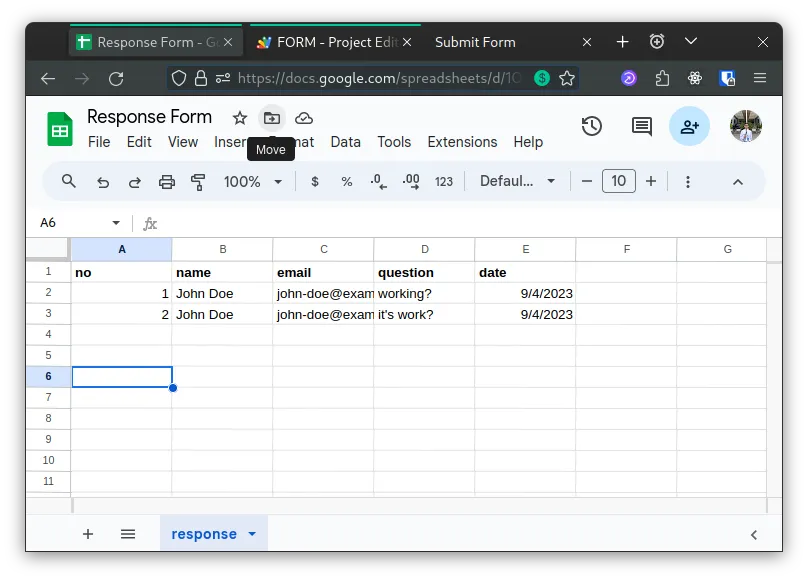Open the comments icon
This screenshot has width=808, height=580.
[x=641, y=126]
